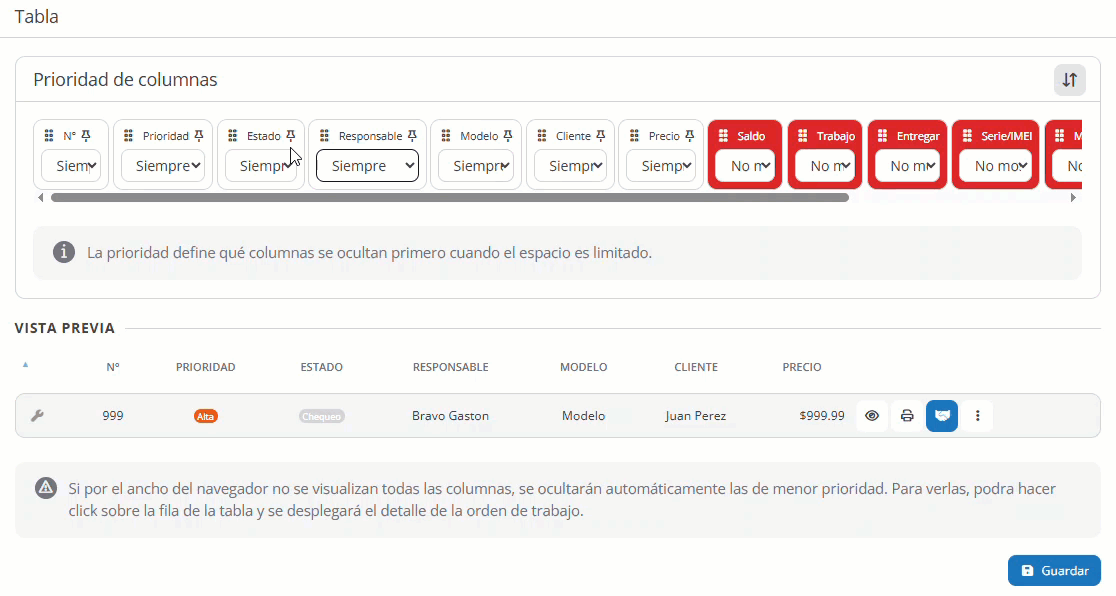Grab the drag handle on the Saldo column
This screenshot has height=596, width=1116.
point(723,135)
